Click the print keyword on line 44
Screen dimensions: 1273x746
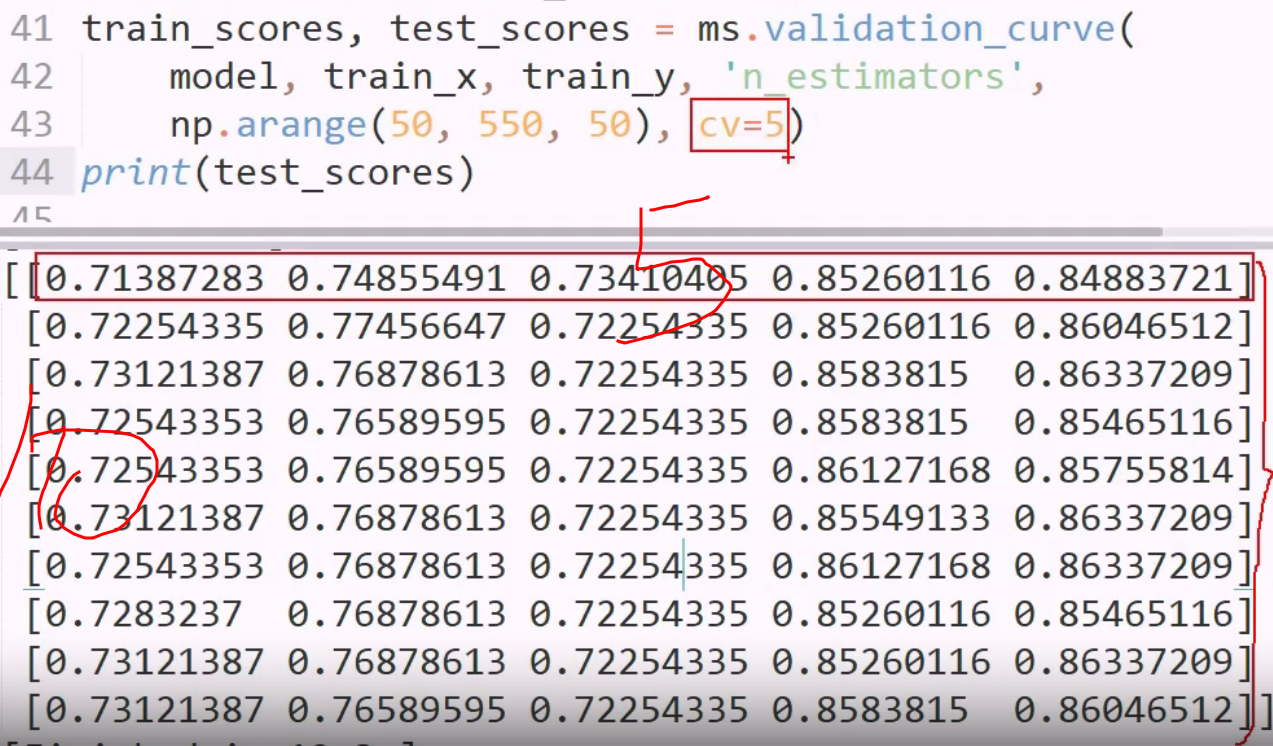[x=136, y=173]
